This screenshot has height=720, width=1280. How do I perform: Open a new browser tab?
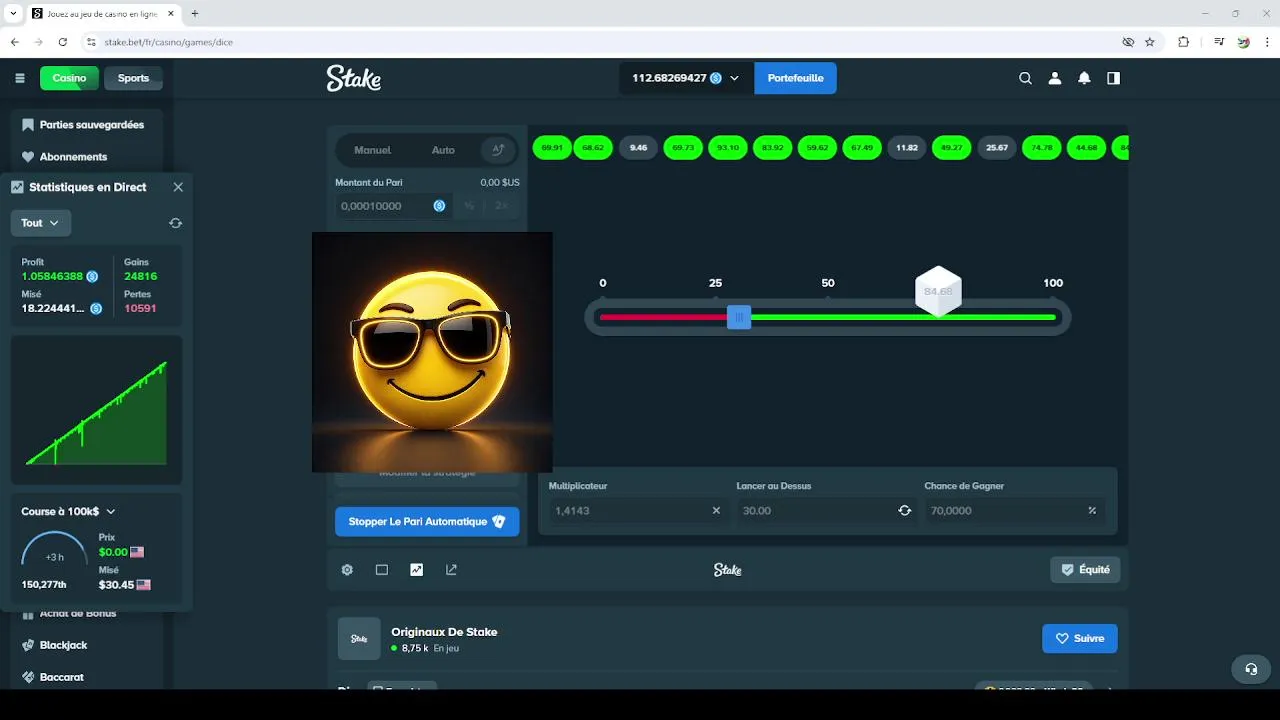tap(195, 13)
